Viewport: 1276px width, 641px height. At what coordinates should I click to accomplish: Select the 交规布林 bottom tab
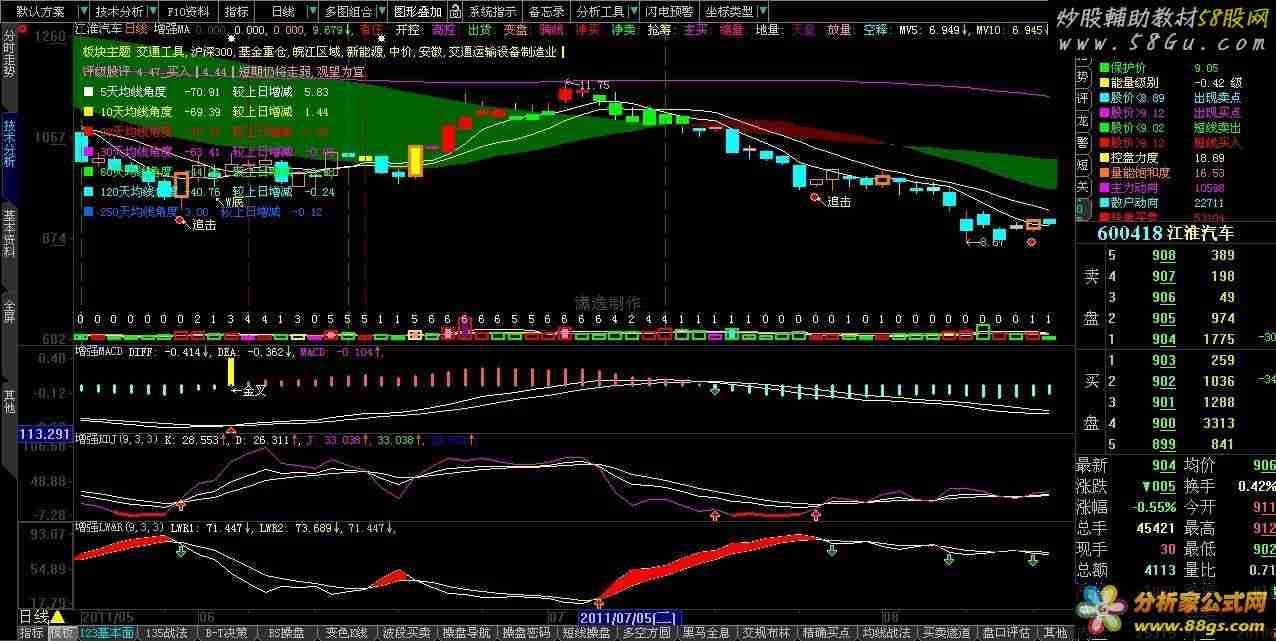pyautogui.click(x=766, y=633)
